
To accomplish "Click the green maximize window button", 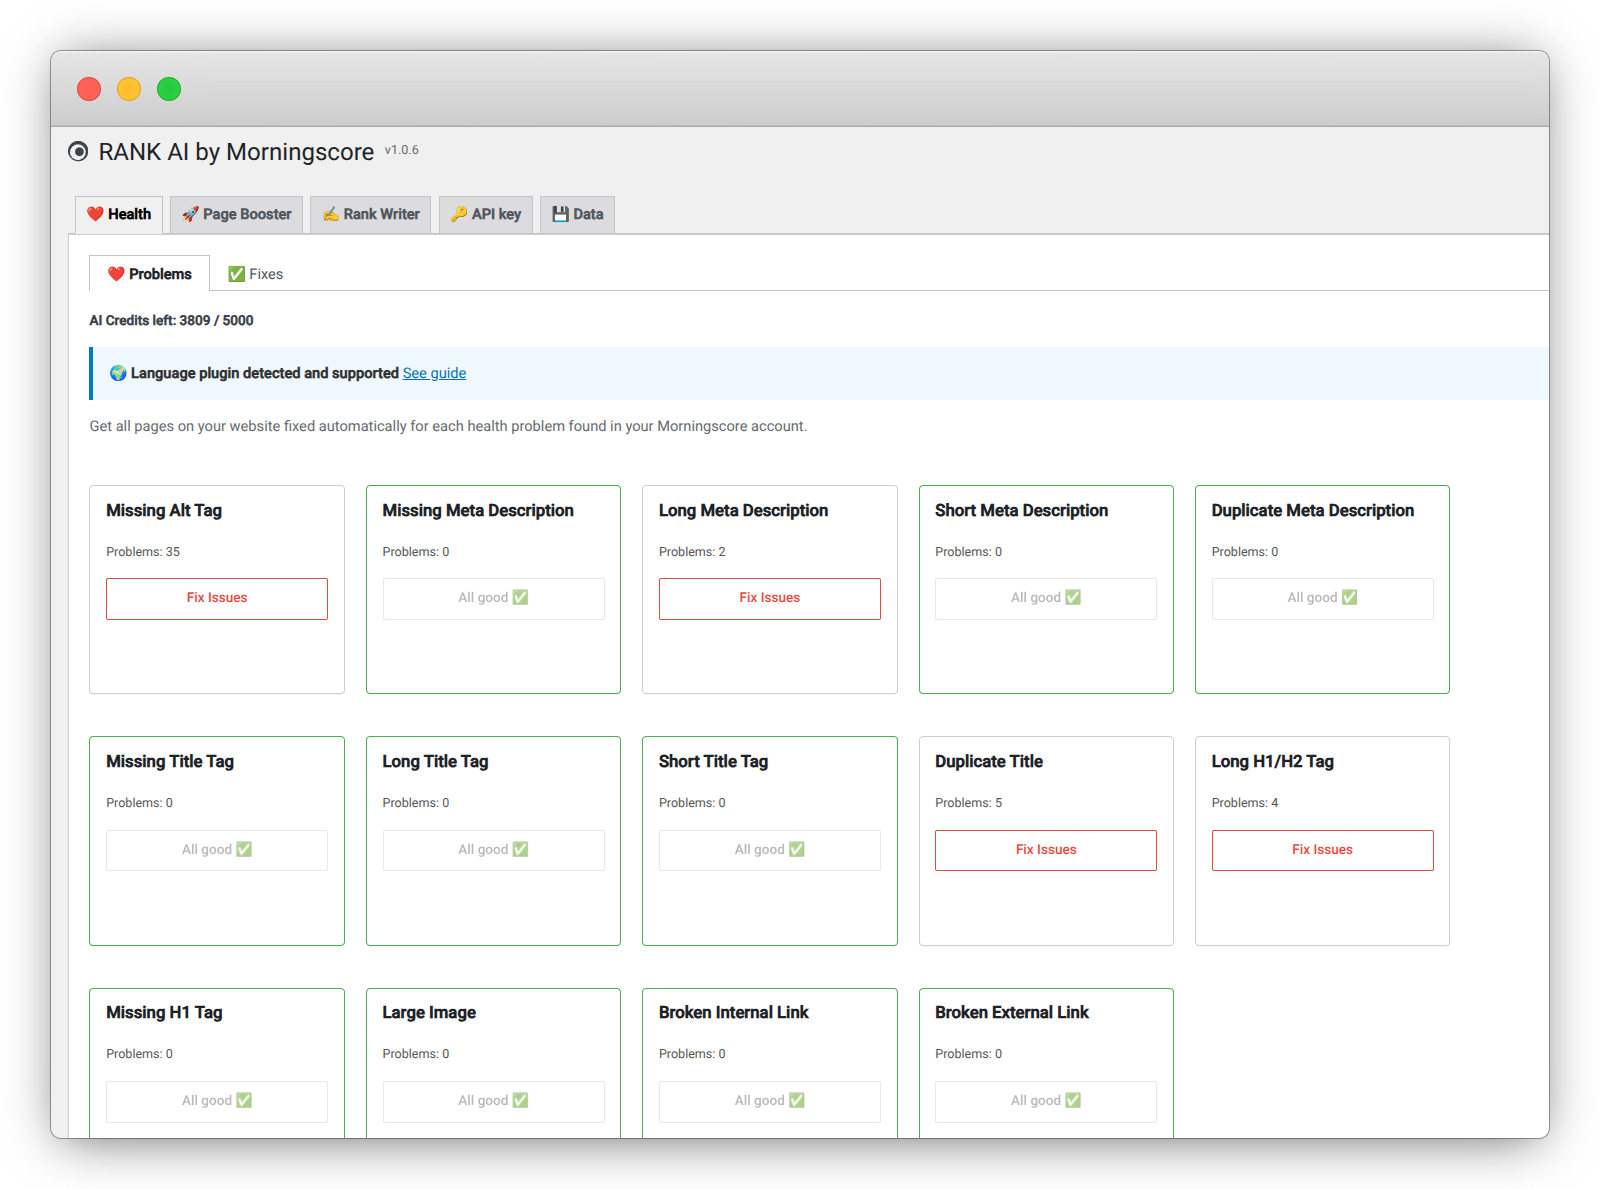I will tap(169, 89).
